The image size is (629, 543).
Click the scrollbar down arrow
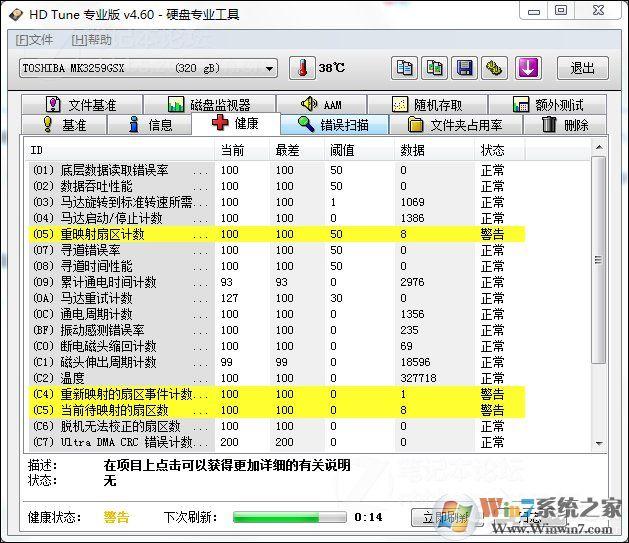(x=599, y=443)
